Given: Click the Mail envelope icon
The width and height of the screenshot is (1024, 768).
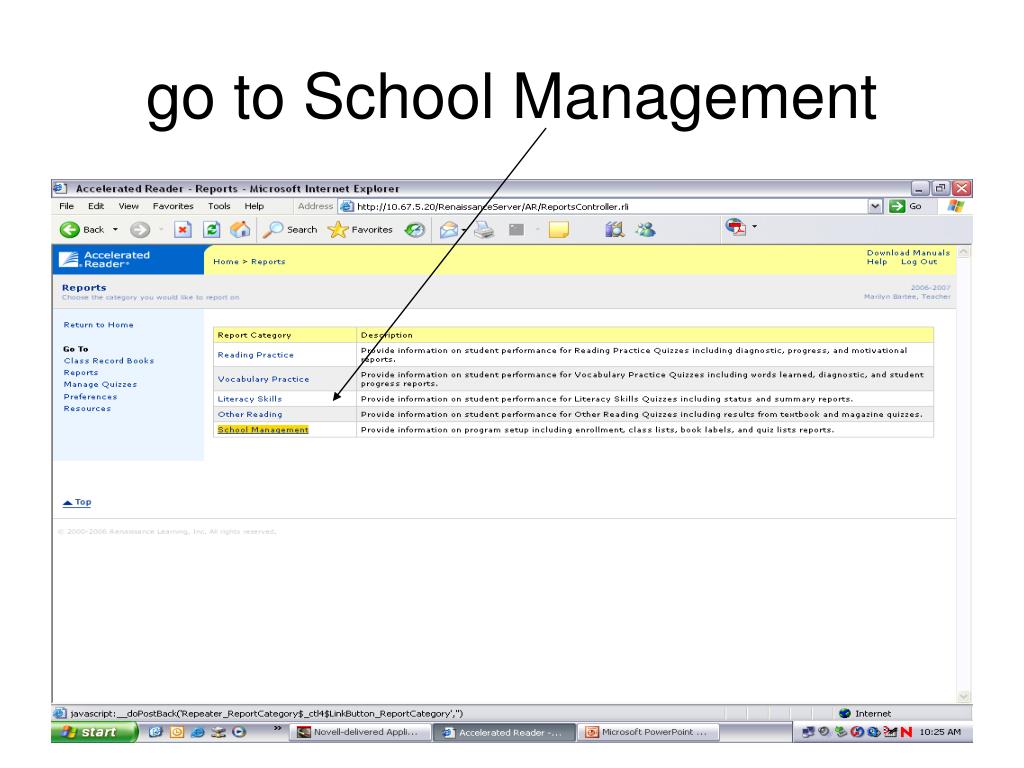Looking at the screenshot, I should point(449,230).
